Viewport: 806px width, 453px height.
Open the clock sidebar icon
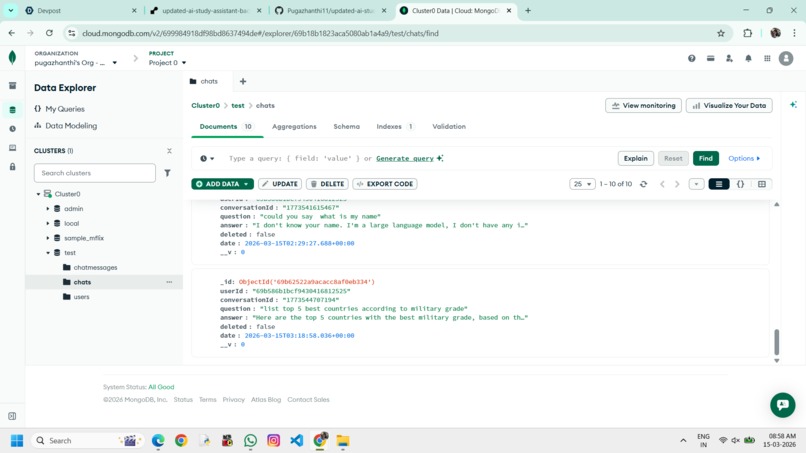pos(12,129)
